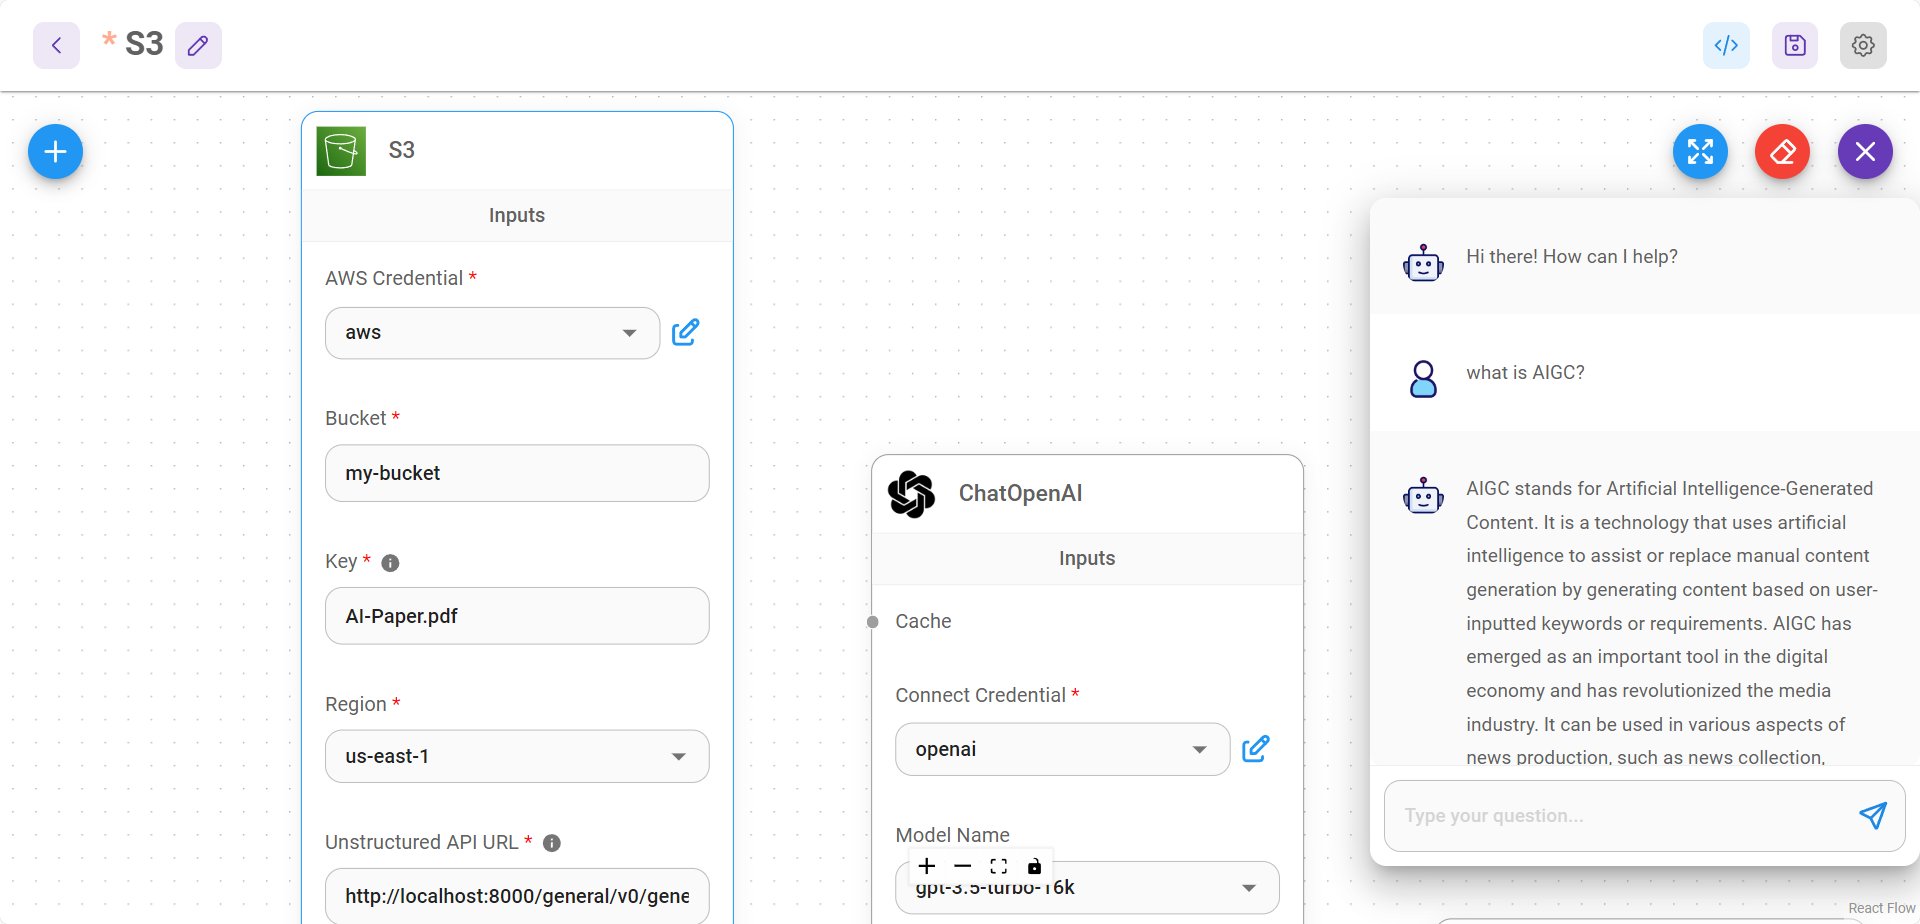Viewport: 1920px width, 924px height.
Task: Add a new node with plus button
Action: click(x=55, y=152)
